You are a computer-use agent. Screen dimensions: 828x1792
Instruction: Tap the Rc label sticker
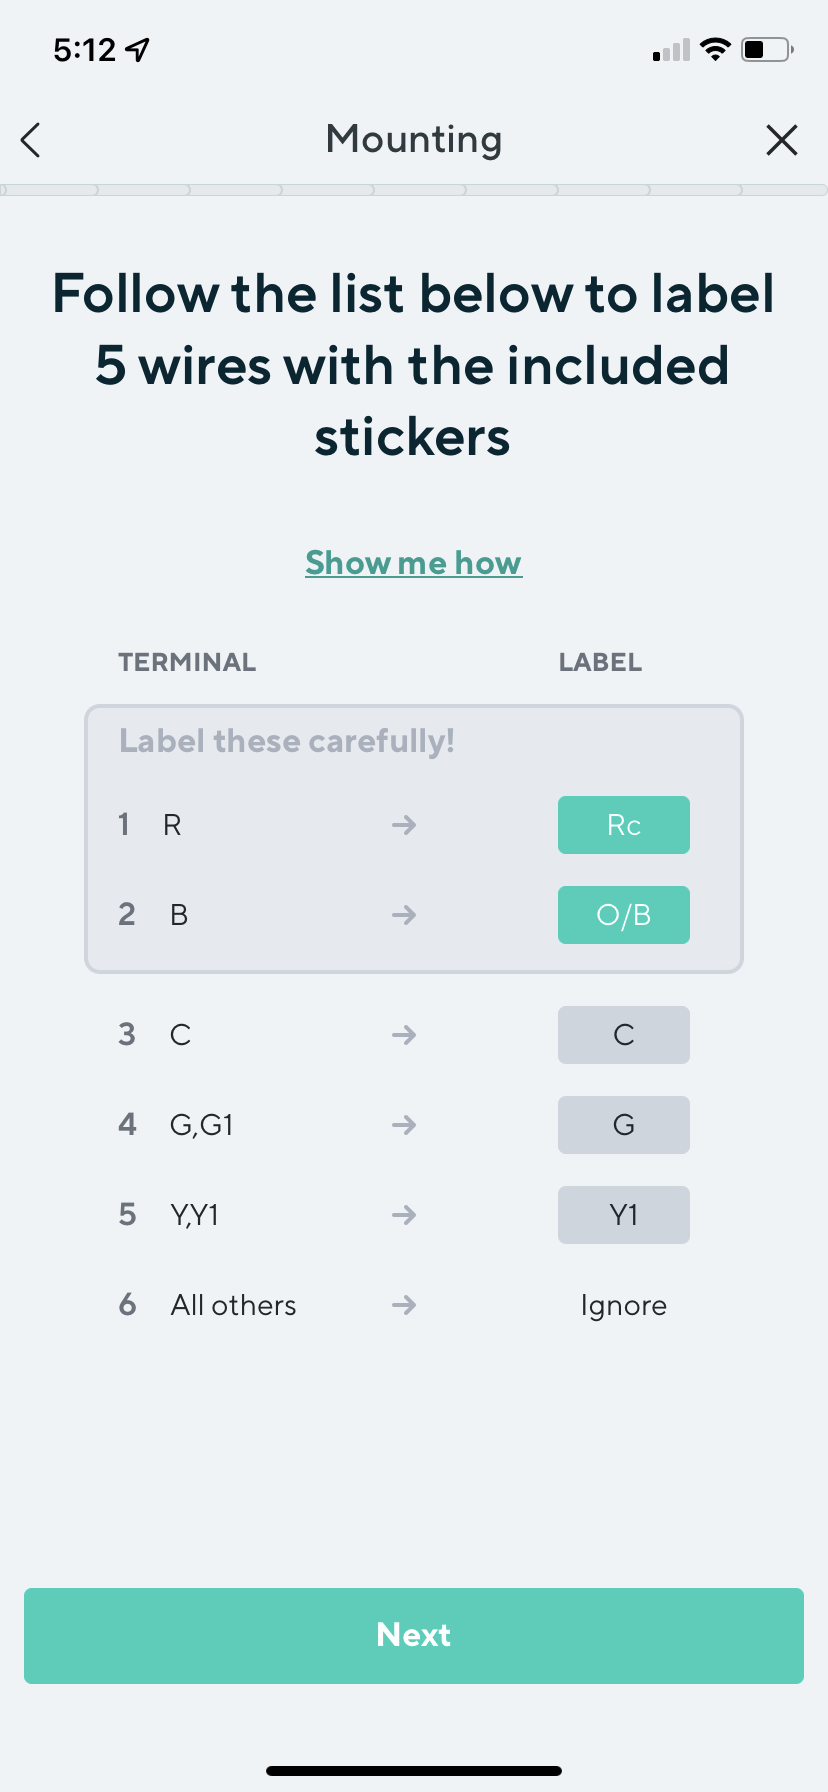pyautogui.click(x=623, y=825)
